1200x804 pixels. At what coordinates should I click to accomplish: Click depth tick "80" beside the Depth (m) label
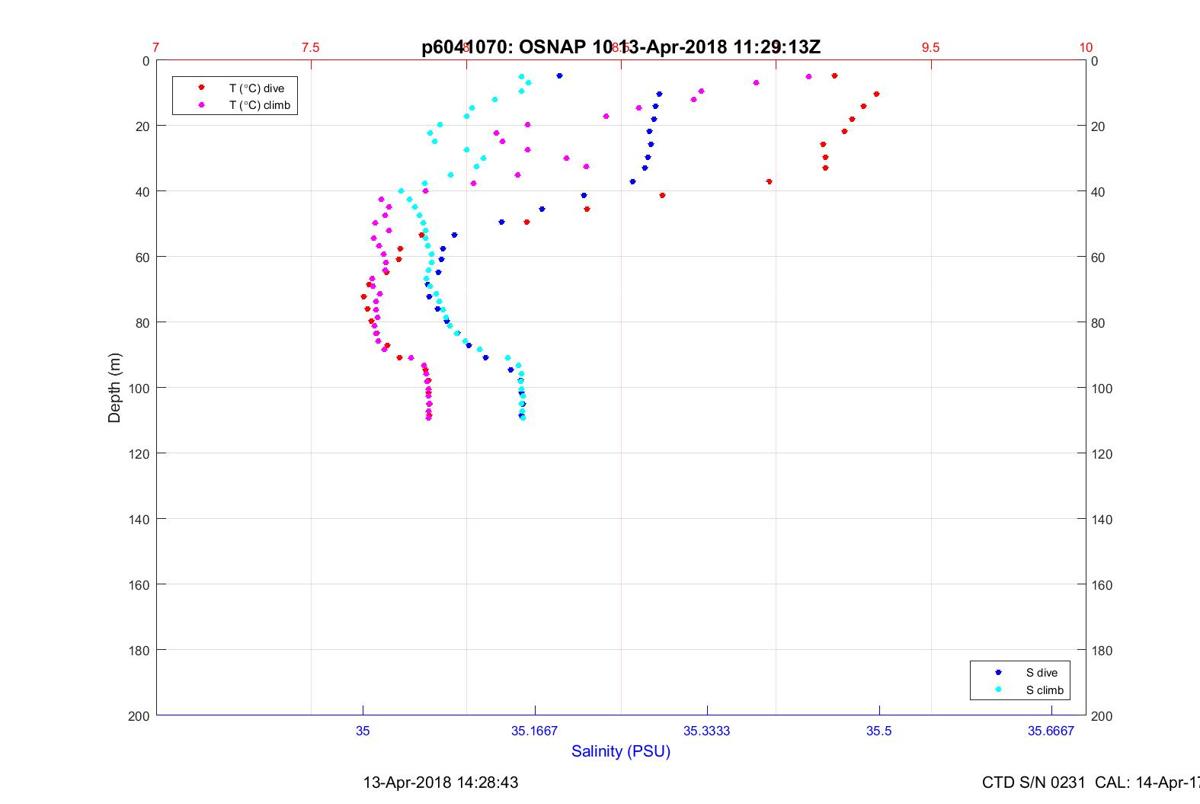coord(142,323)
